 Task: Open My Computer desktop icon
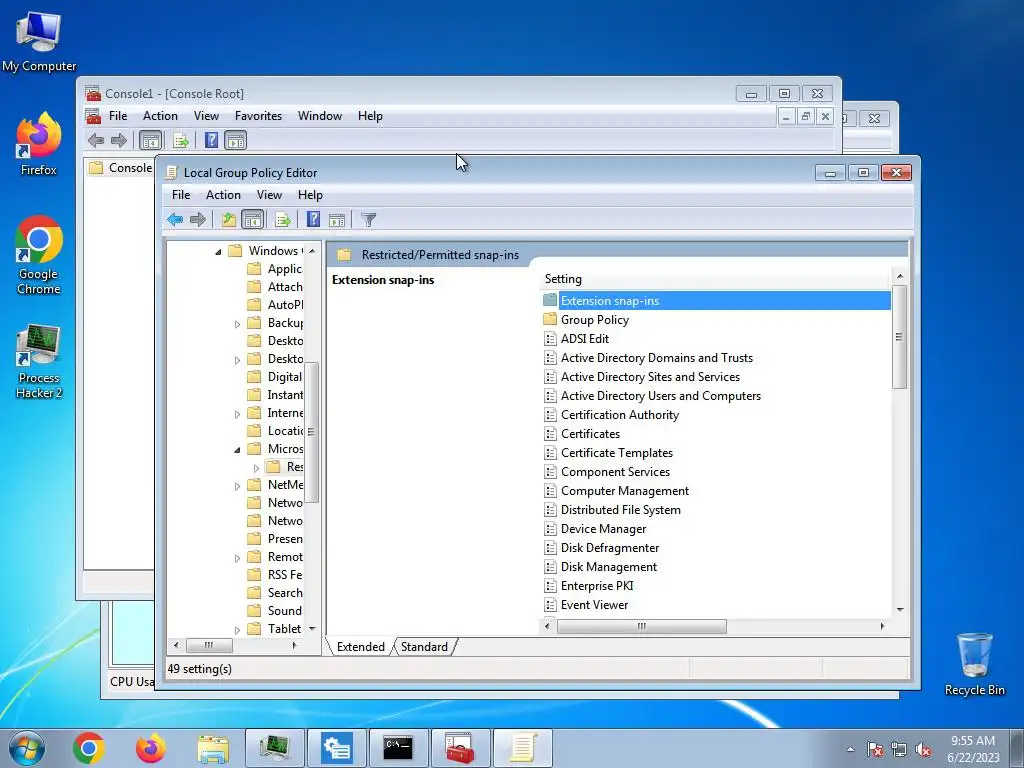(39, 40)
